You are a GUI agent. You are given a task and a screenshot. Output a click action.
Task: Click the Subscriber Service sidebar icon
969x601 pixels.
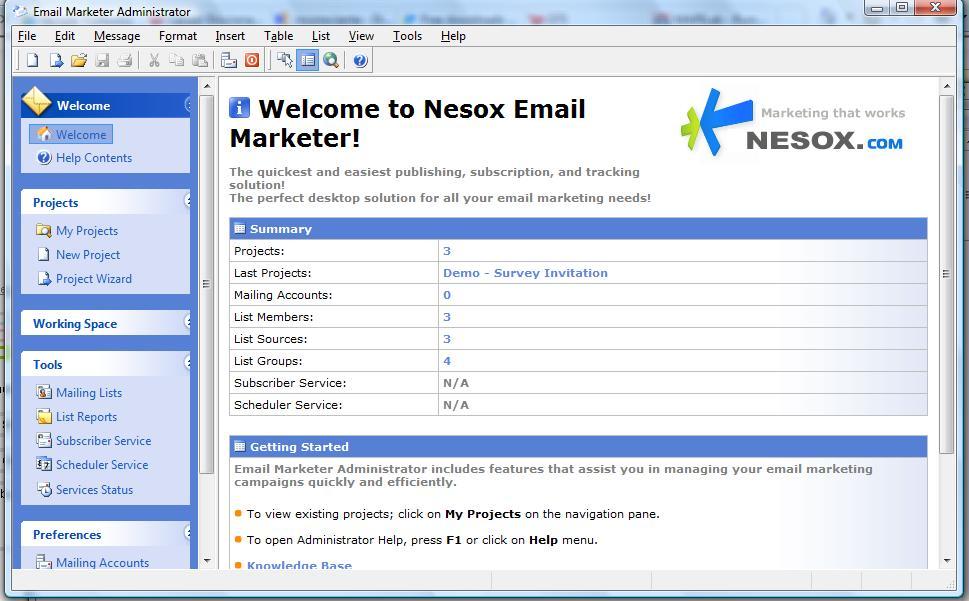44,440
